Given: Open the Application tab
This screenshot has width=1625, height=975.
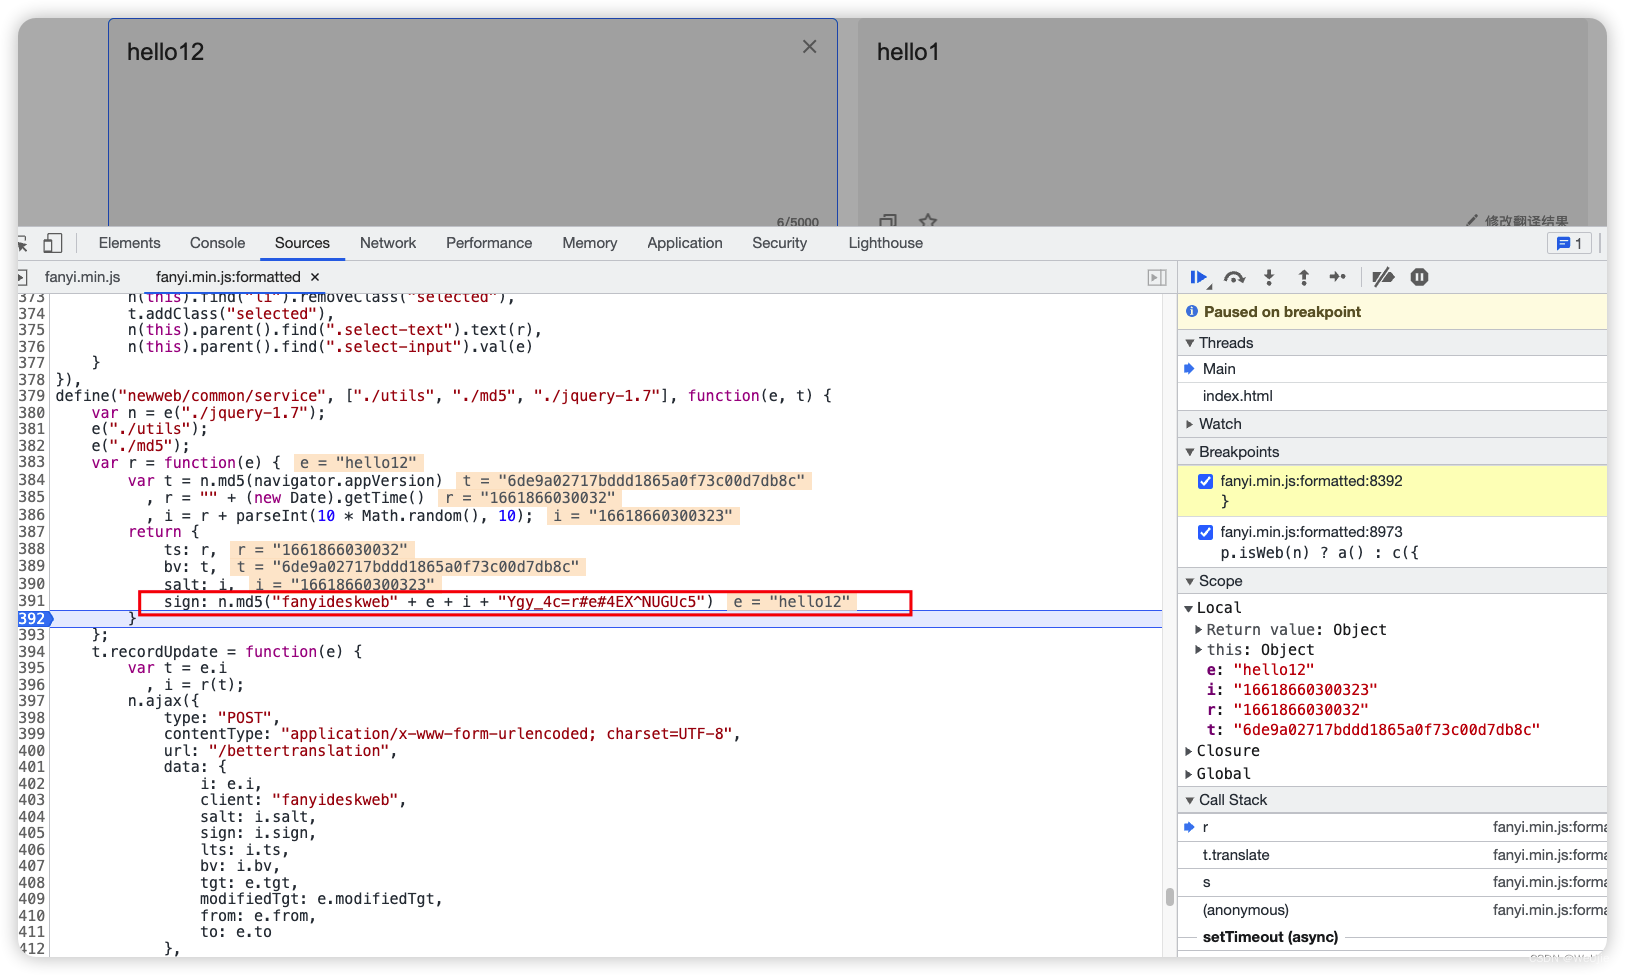Looking at the screenshot, I should coord(685,243).
